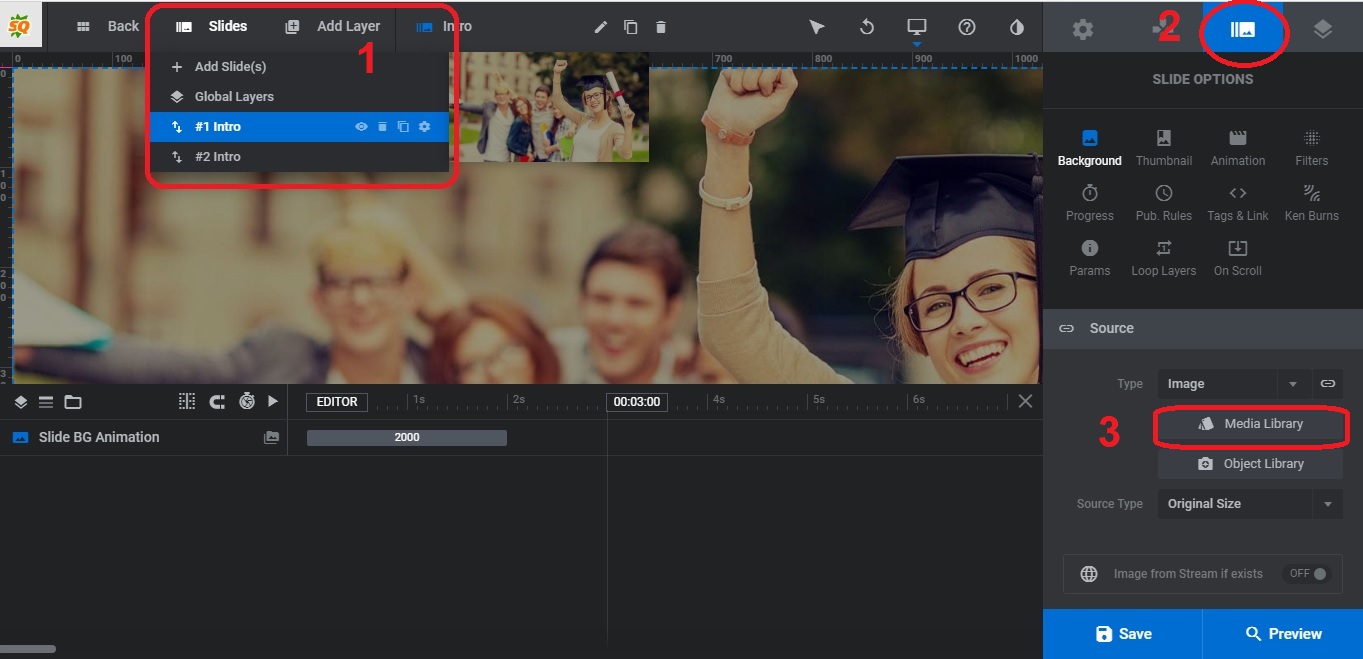Choose Add Slide(s) from the Slides menu

point(298,67)
